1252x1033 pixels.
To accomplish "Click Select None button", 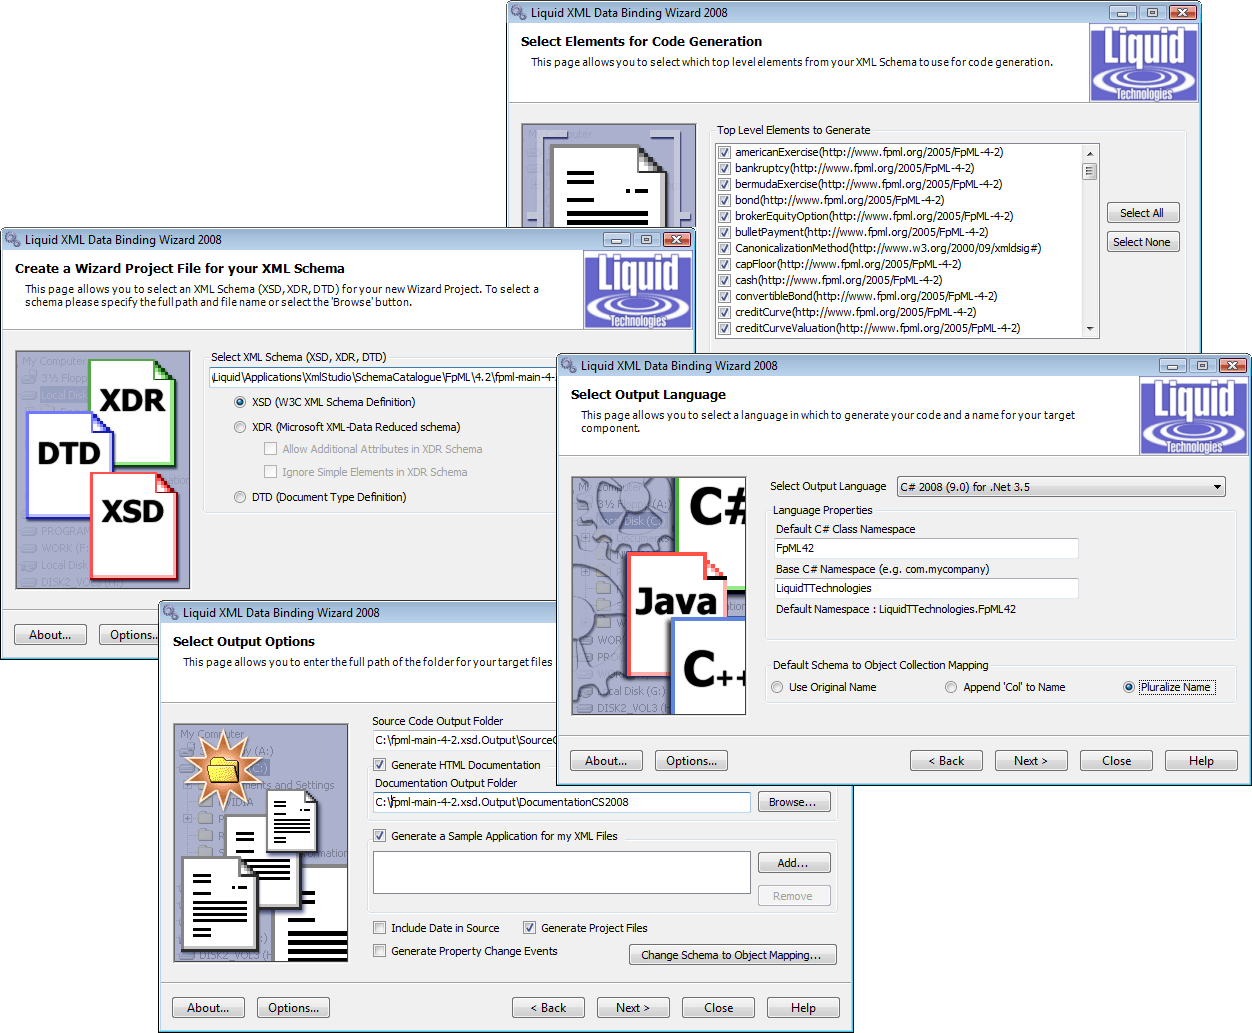I will point(1143,242).
